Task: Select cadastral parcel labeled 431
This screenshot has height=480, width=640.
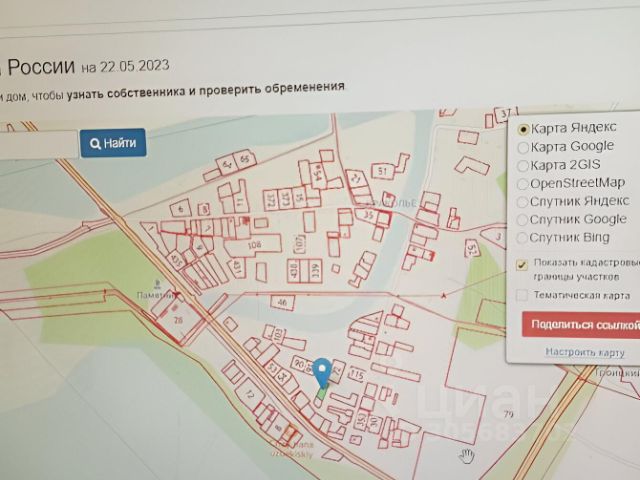Action: tap(236, 267)
